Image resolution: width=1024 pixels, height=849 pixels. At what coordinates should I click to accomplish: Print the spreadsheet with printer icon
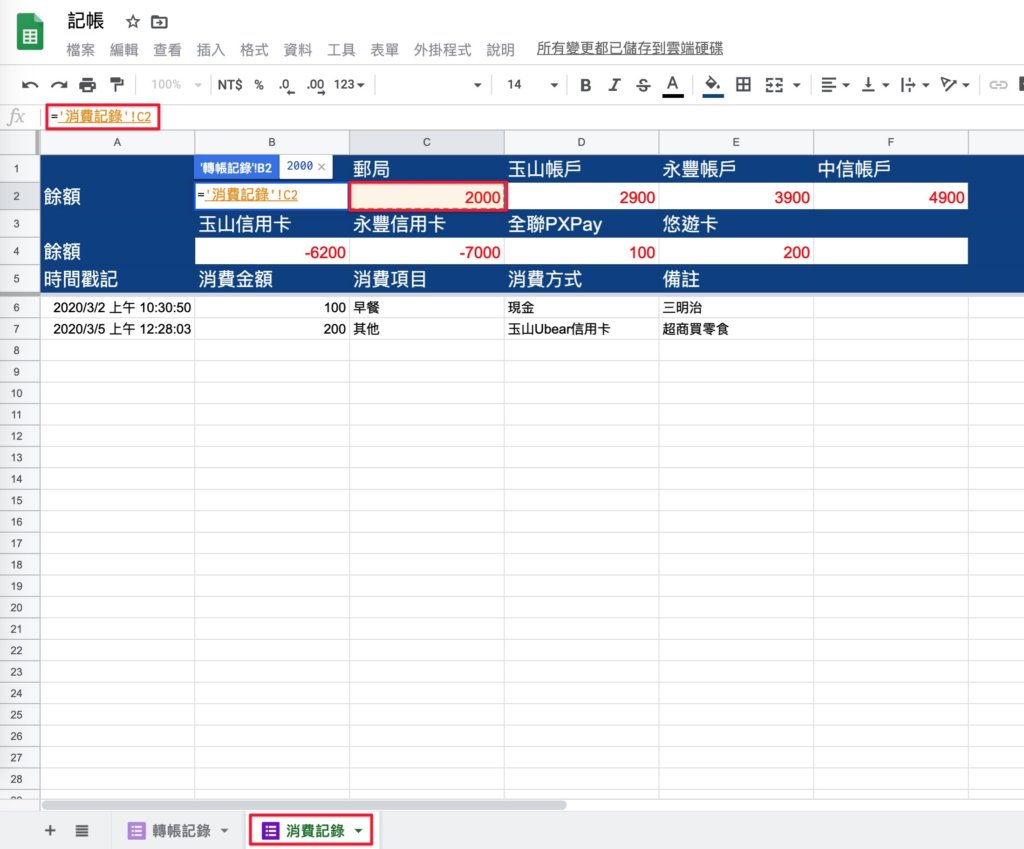88,85
